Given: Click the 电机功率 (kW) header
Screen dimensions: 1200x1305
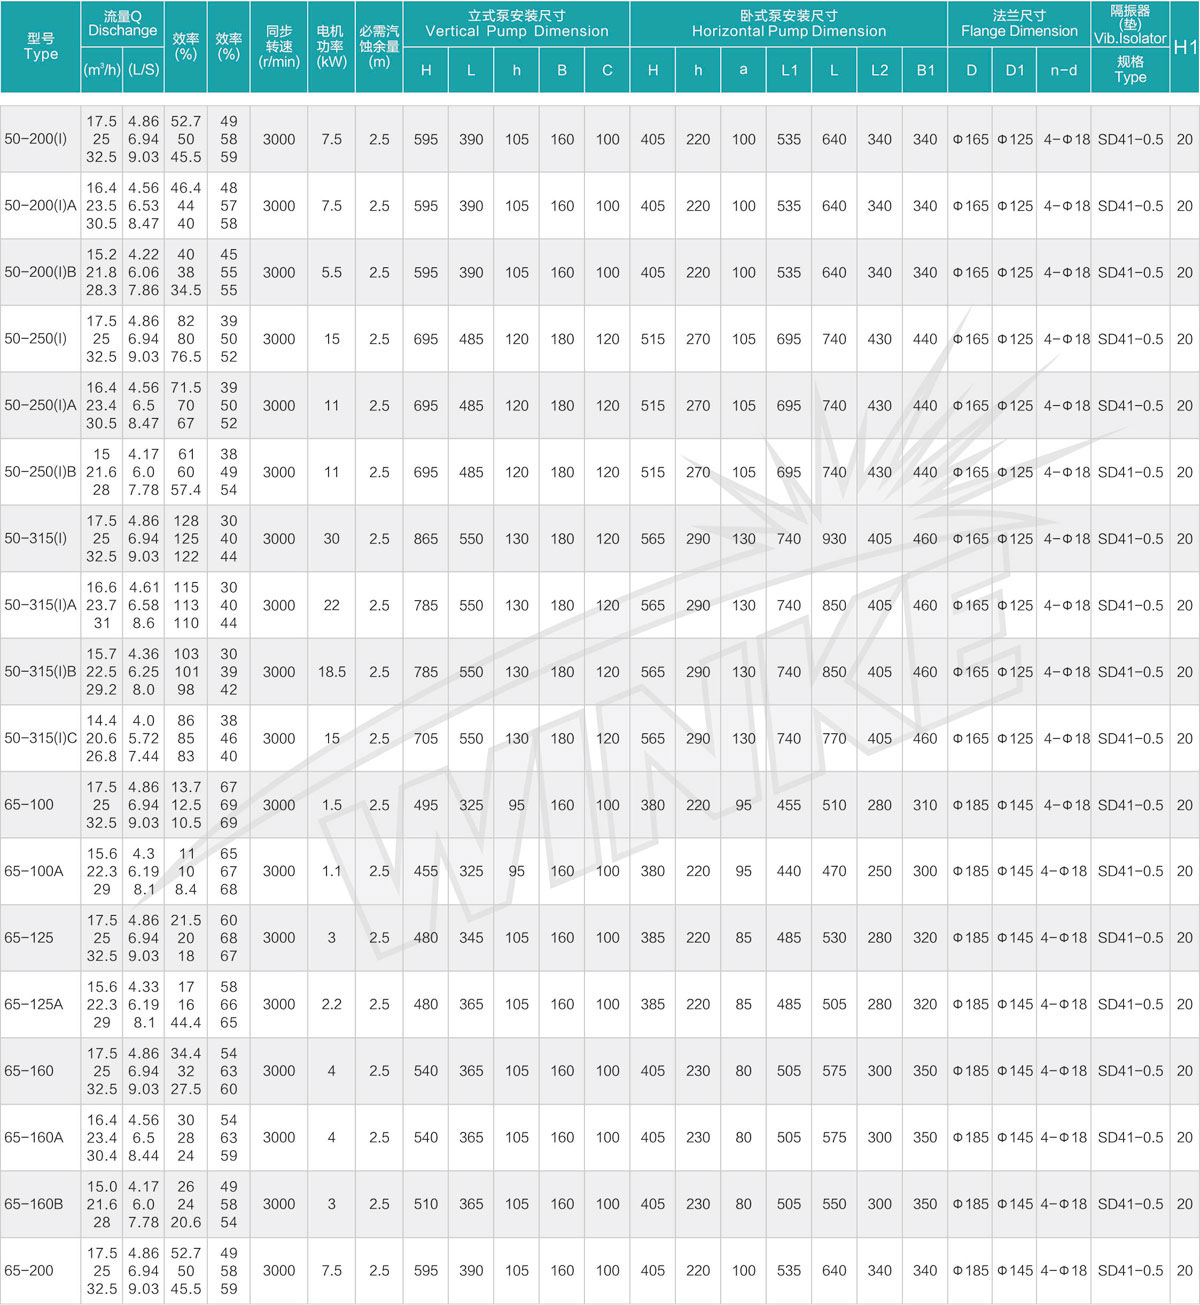Looking at the screenshot, I should [331, 47].
